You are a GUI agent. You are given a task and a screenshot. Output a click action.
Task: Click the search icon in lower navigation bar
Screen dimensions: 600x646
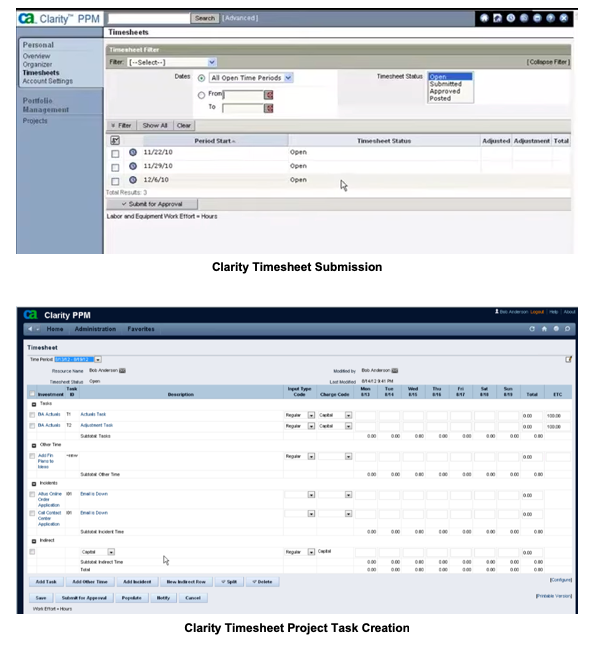click(x=567, y=329)
